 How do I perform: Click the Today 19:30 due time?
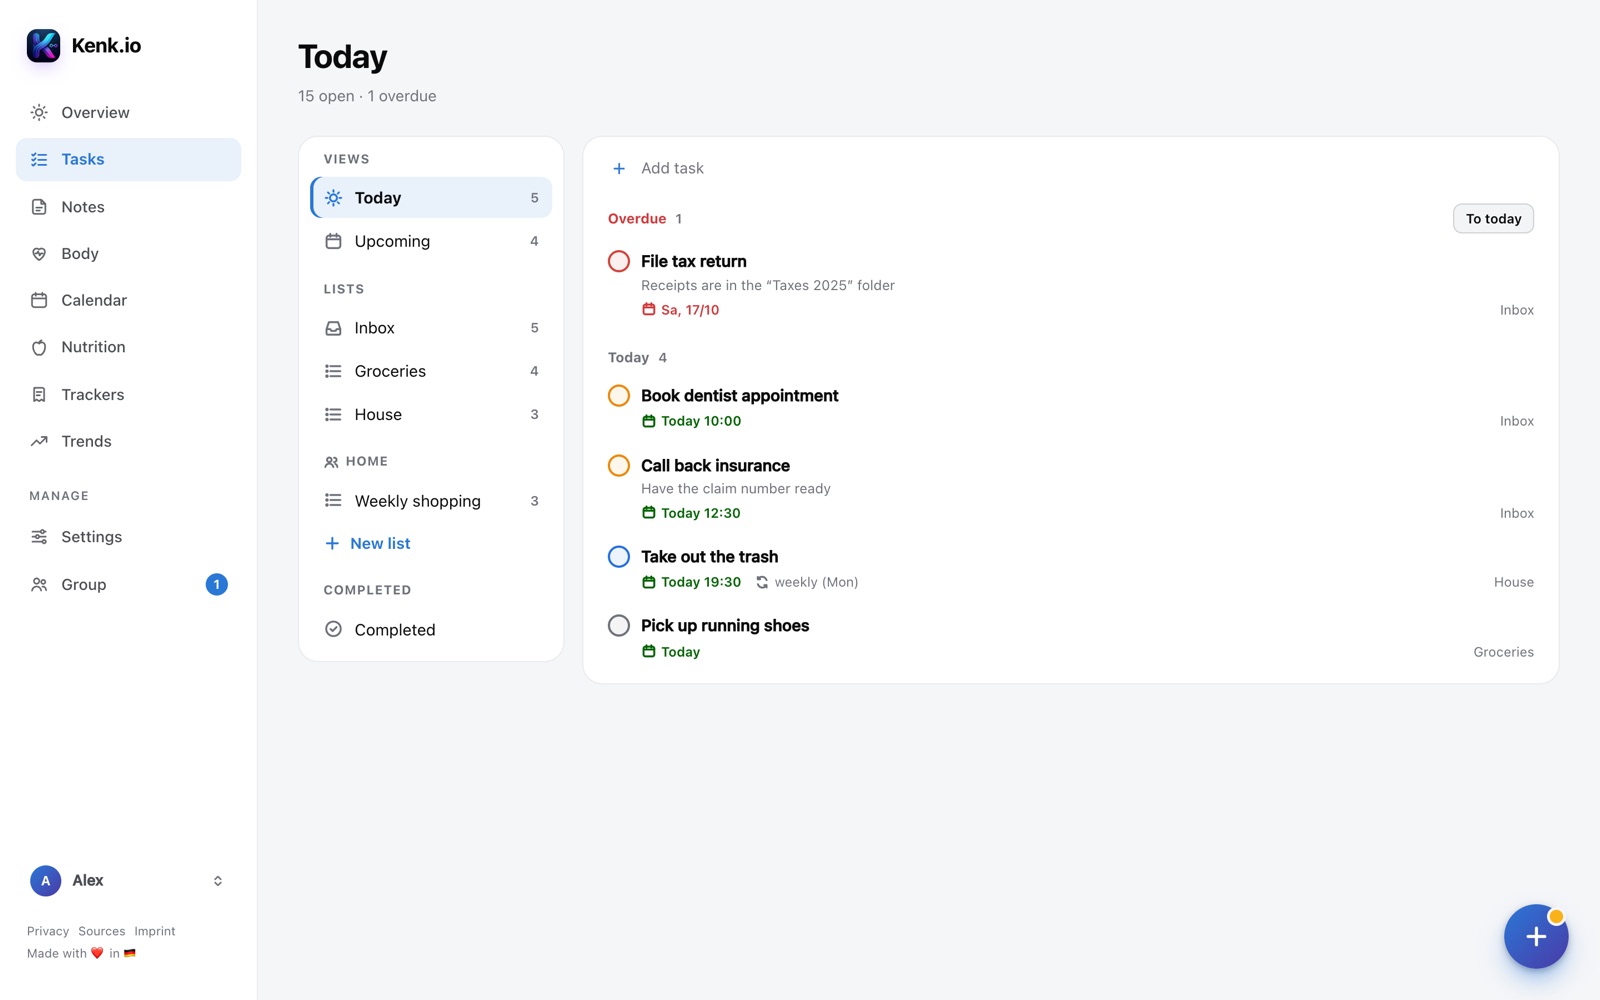click(691, 582)
